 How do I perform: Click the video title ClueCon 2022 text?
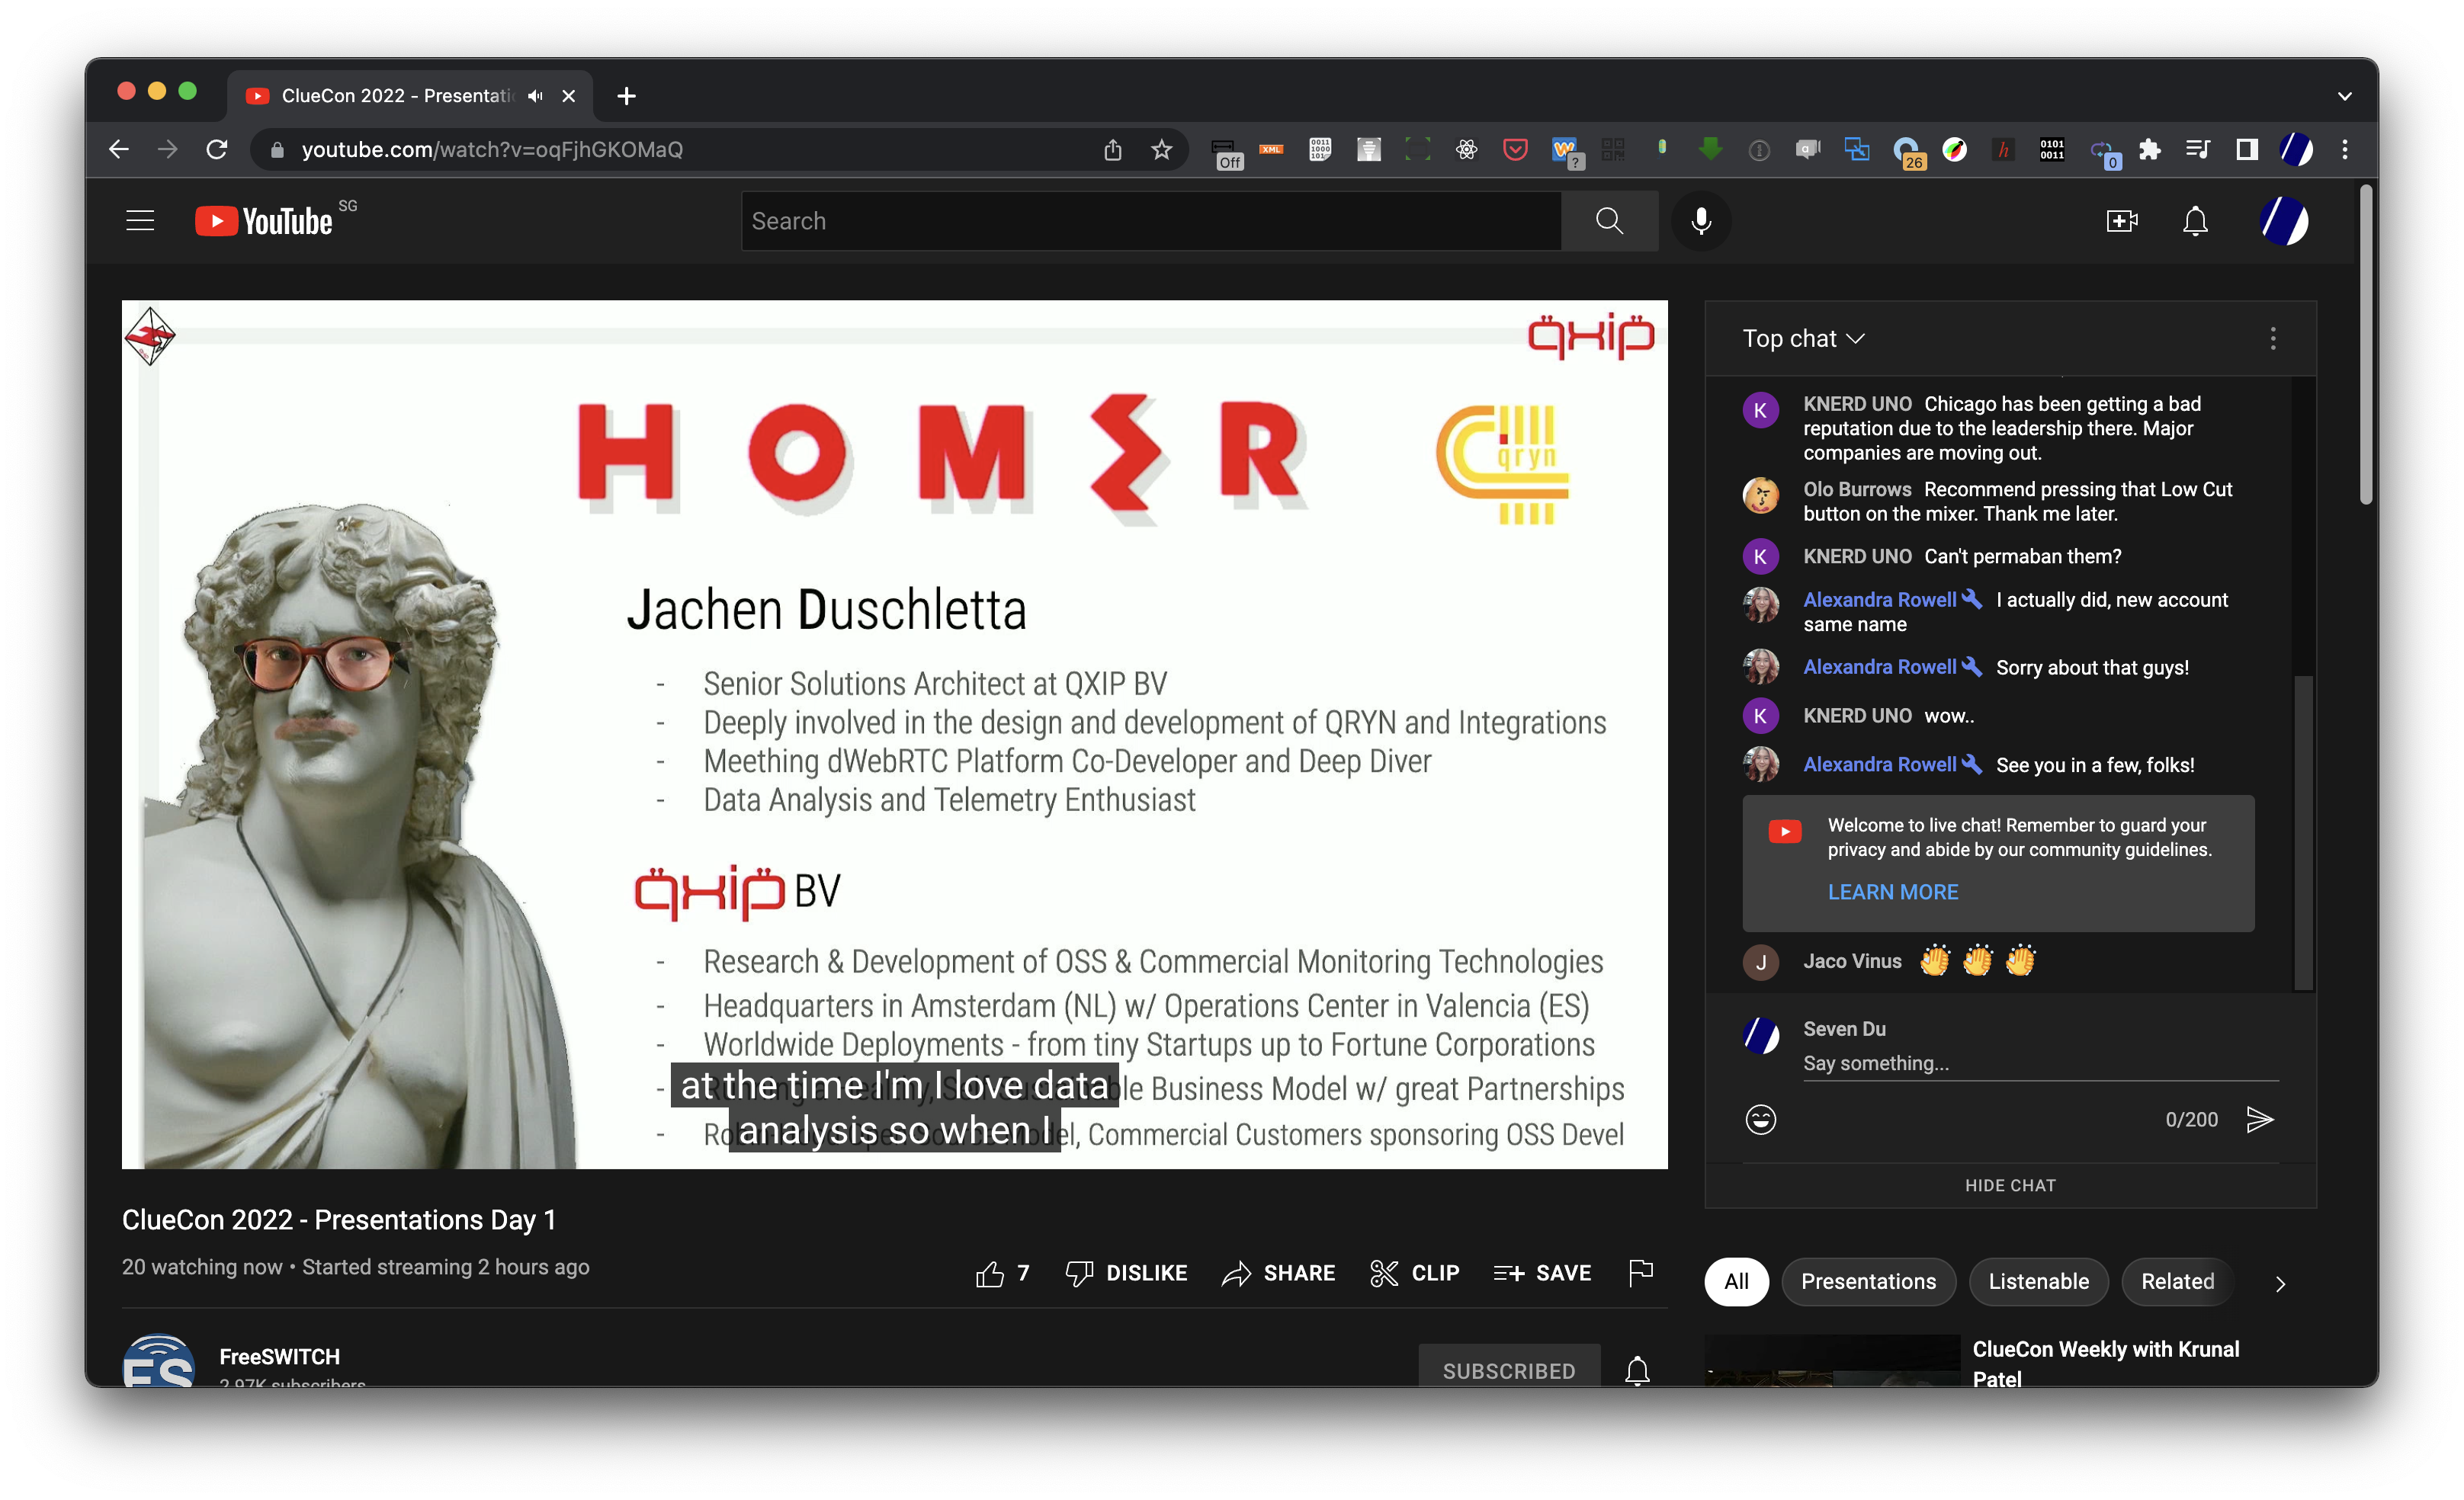click(x=338, y=1220)
